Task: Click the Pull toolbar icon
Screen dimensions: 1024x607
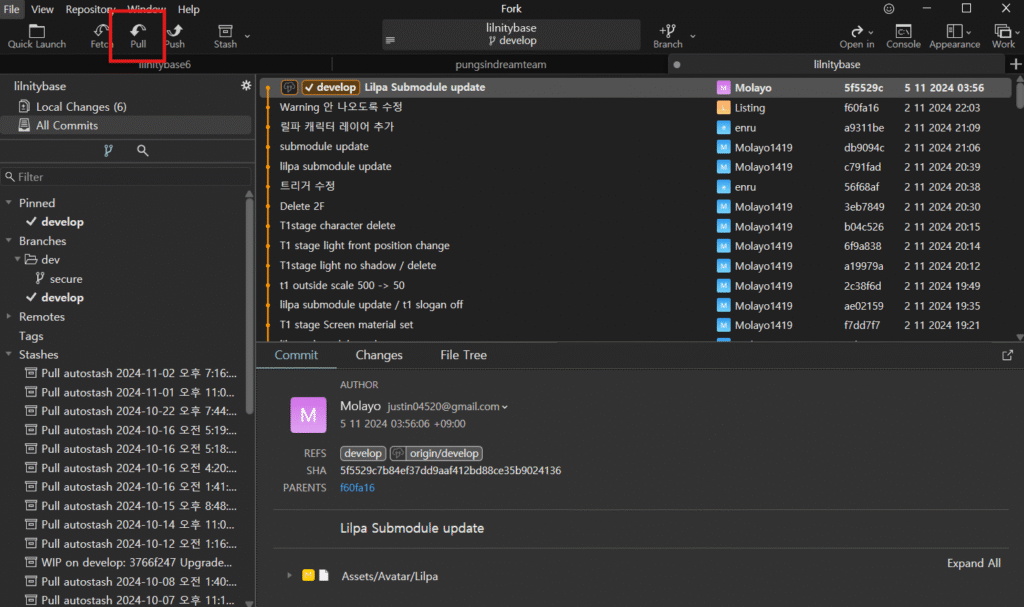Action: (138, 35)
